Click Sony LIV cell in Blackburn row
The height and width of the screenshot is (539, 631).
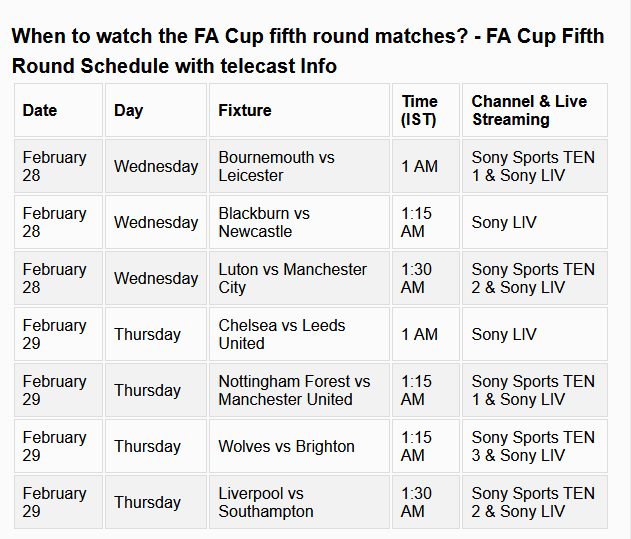pyautogui.click(x=535, y=222)
